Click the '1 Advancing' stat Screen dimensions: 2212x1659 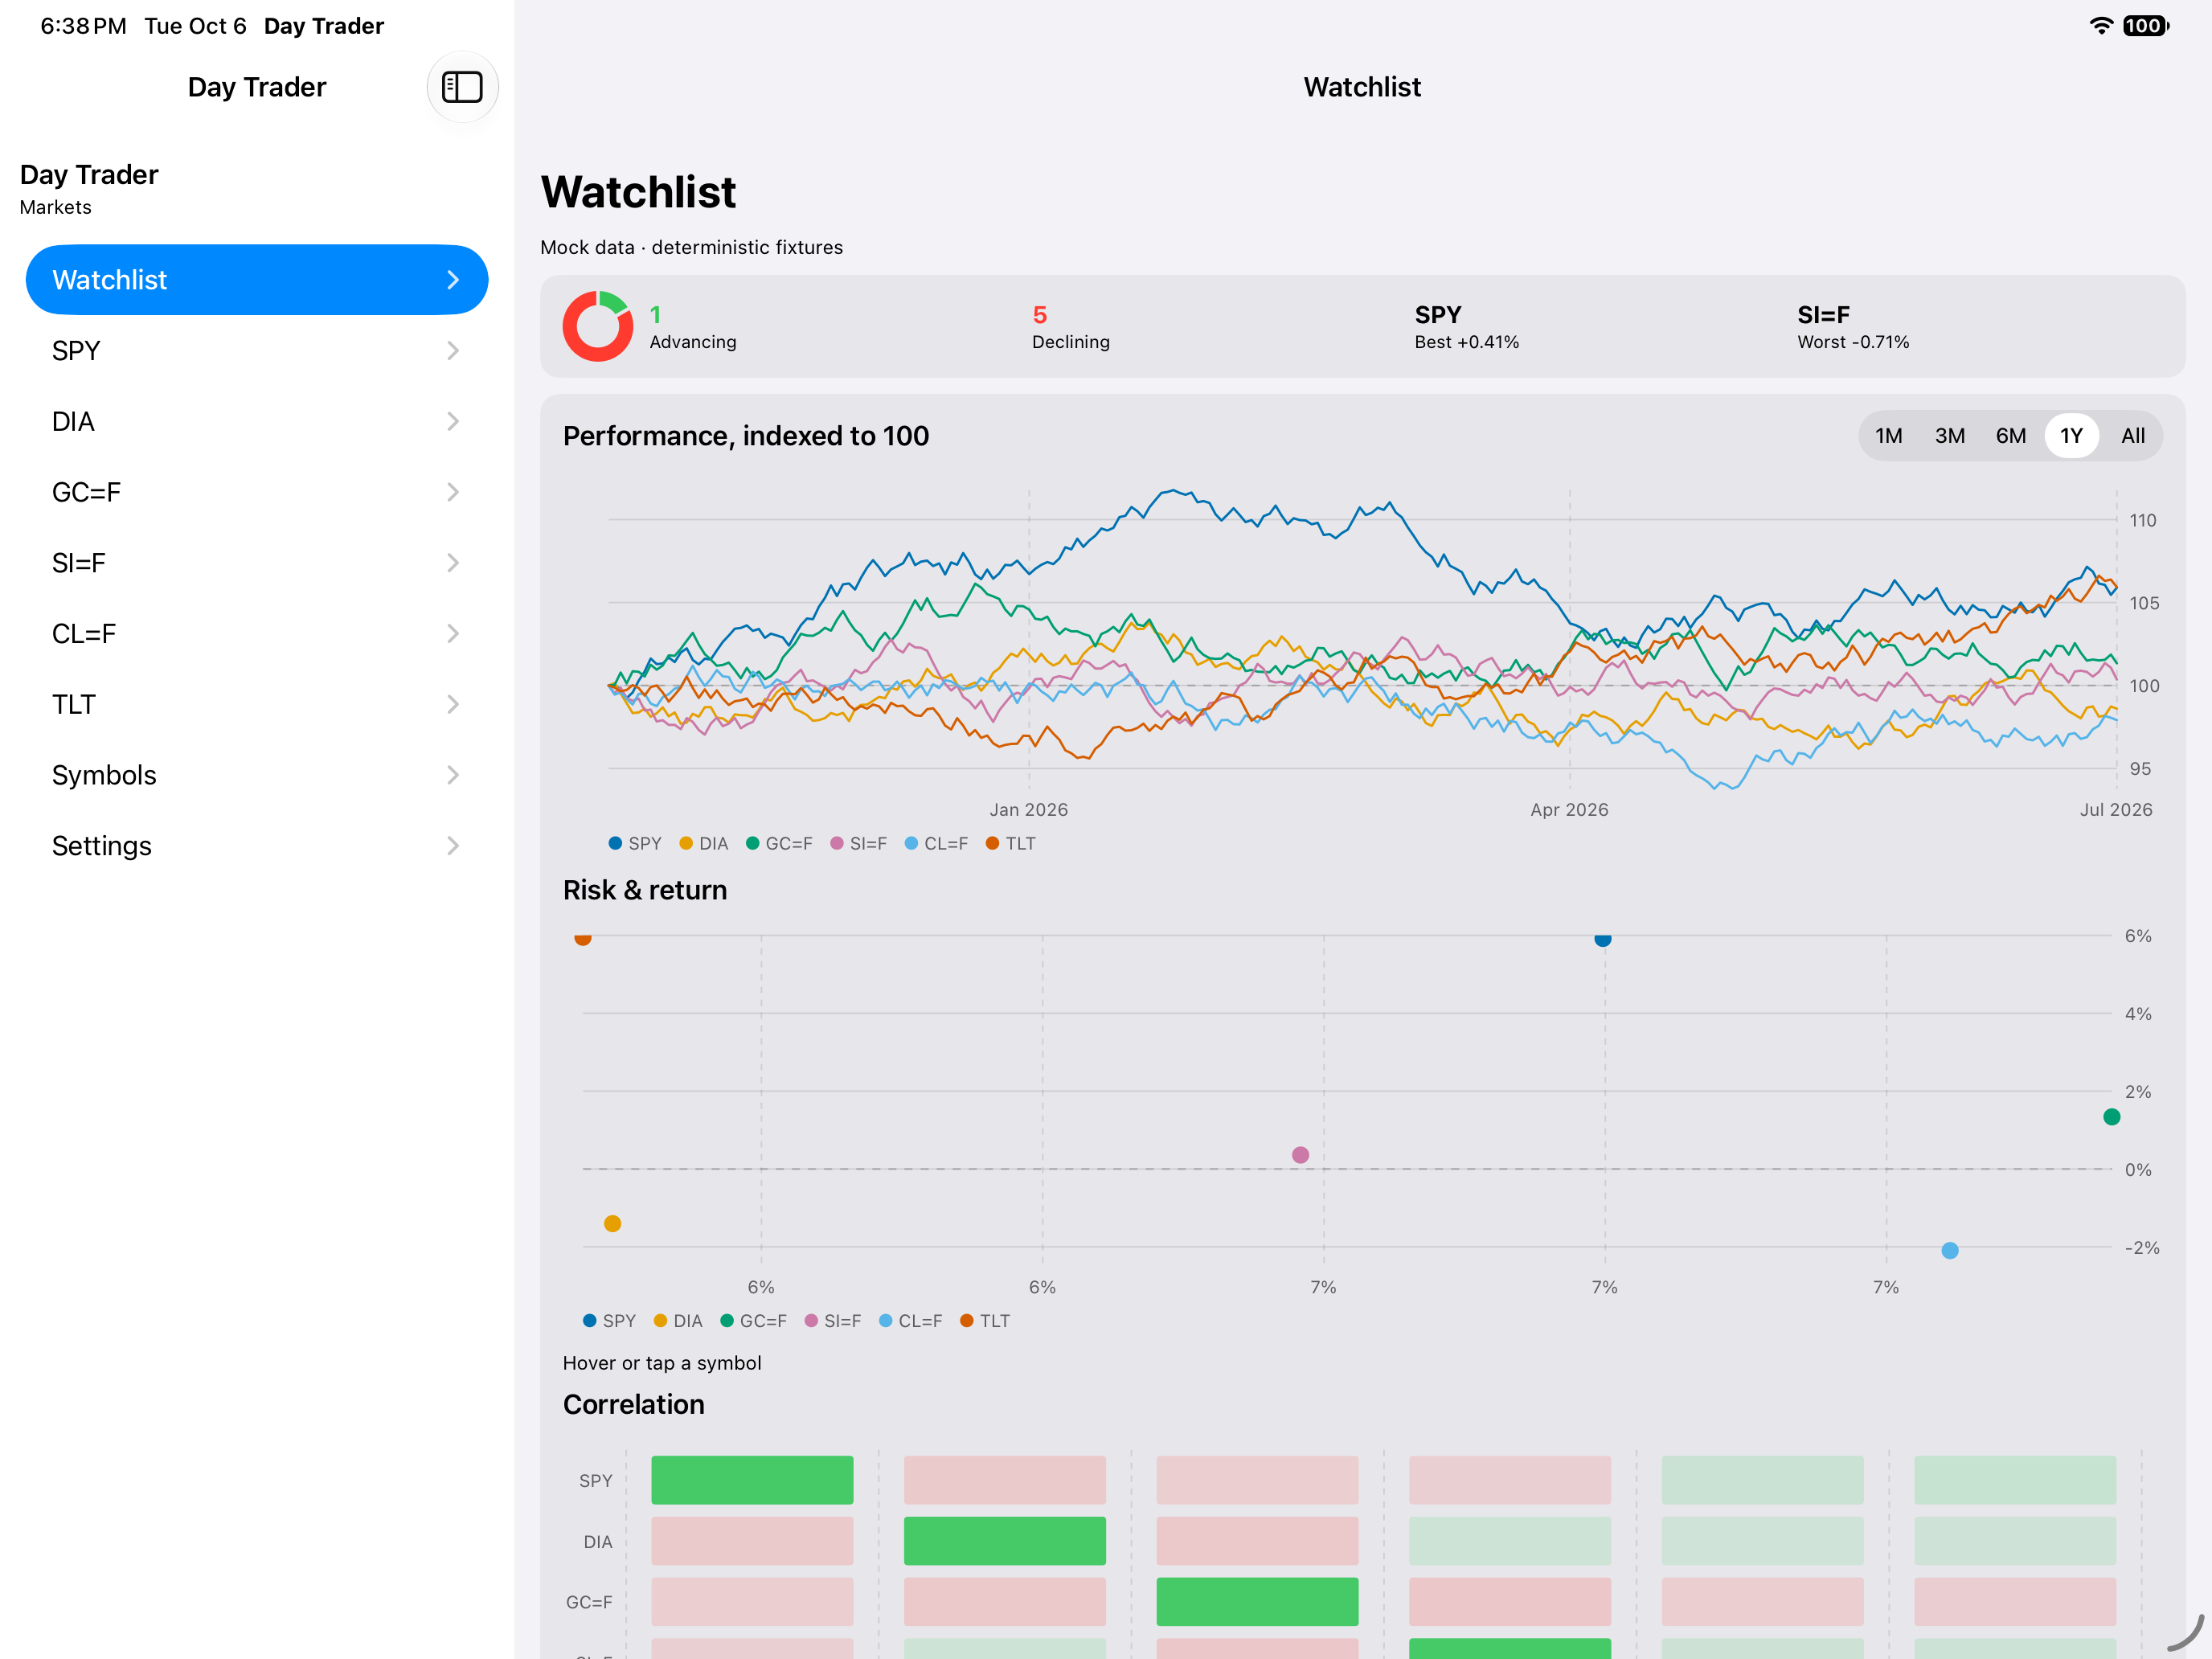coord(693,327)
